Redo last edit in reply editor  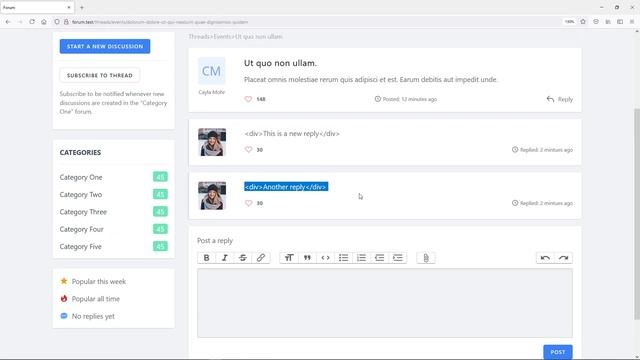(563, 258)
